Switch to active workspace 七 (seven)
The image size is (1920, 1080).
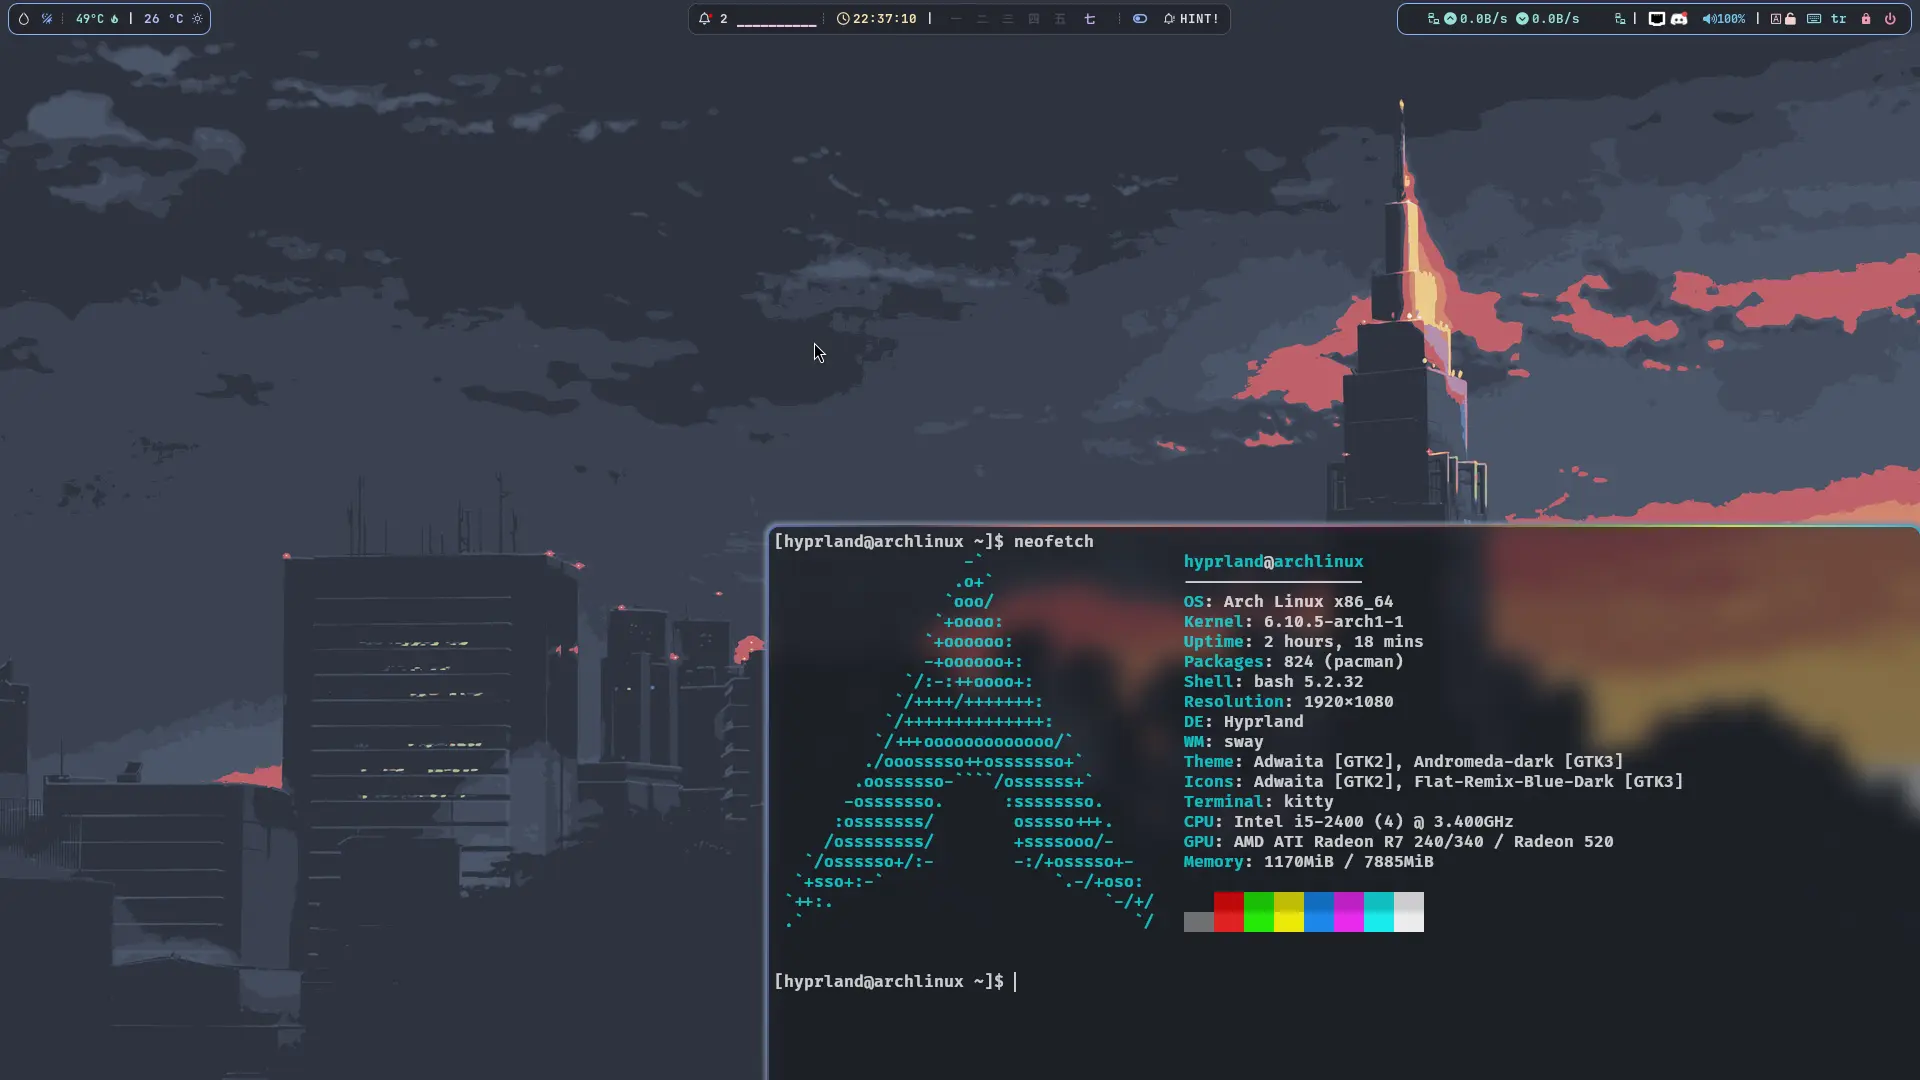point(1090,19)
